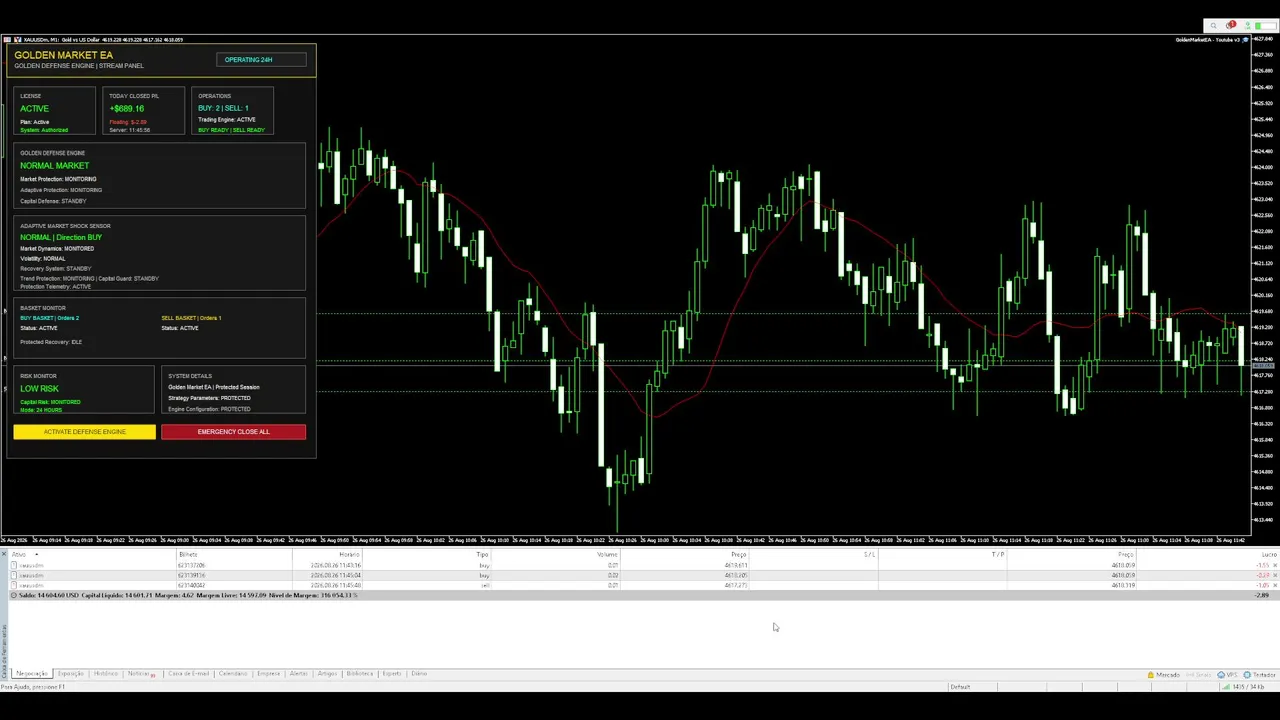Open the Diário tab

pos(418,674)
